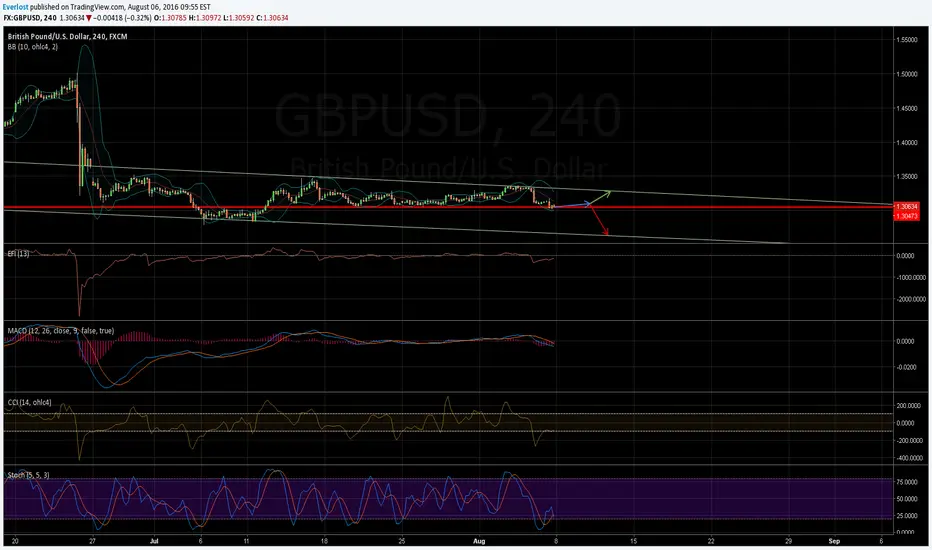Click the FX:GBPUSD, 240 symbol header
This screenshot has height=550, width=932.
[30, 18]
